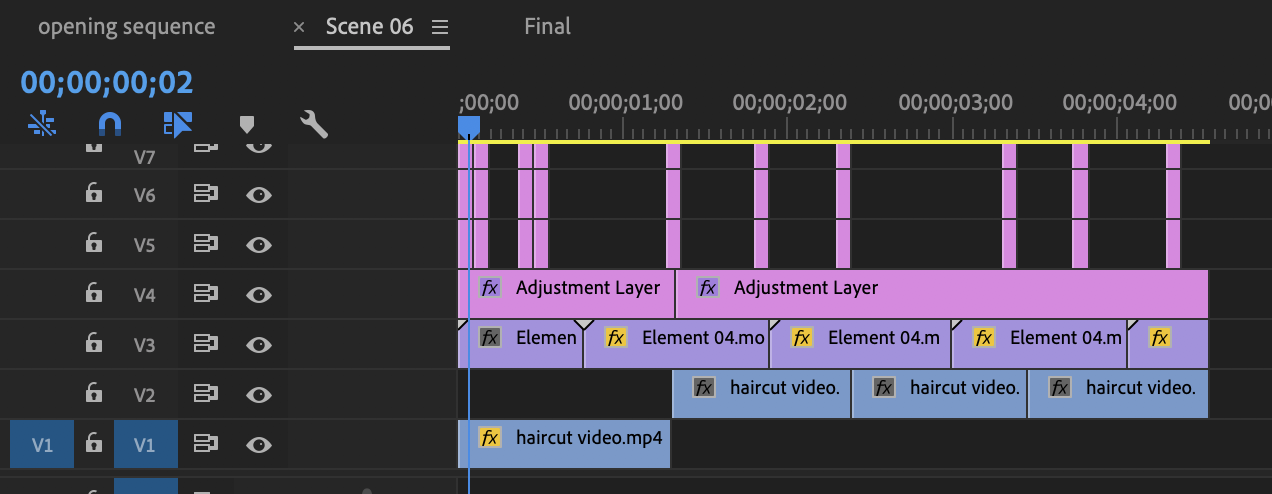The width and height of the screenshot is (1272, 494).
Task: Hide track V6 output with eye icon
Action: 259,195
